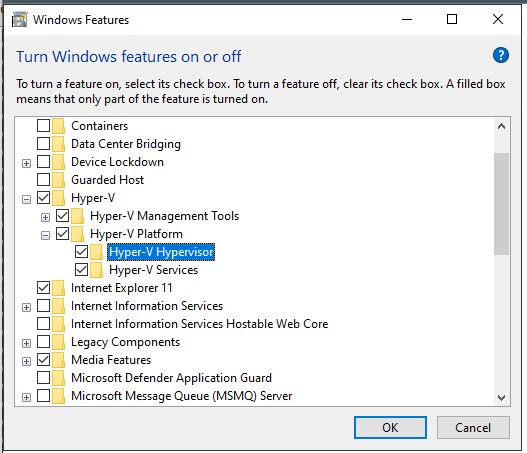Click the Legacy Components folder icon

click(58, 342)
